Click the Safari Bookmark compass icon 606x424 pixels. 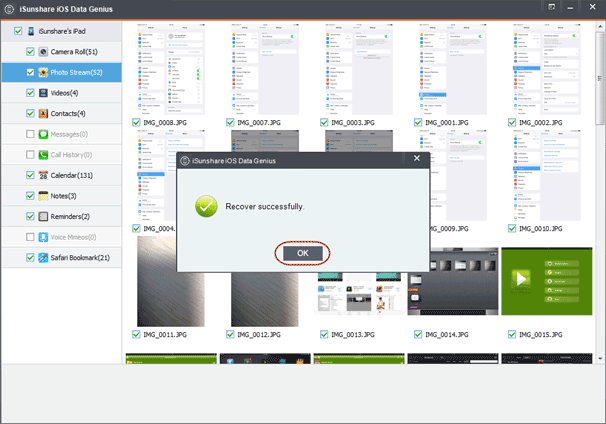click(43, 257)
